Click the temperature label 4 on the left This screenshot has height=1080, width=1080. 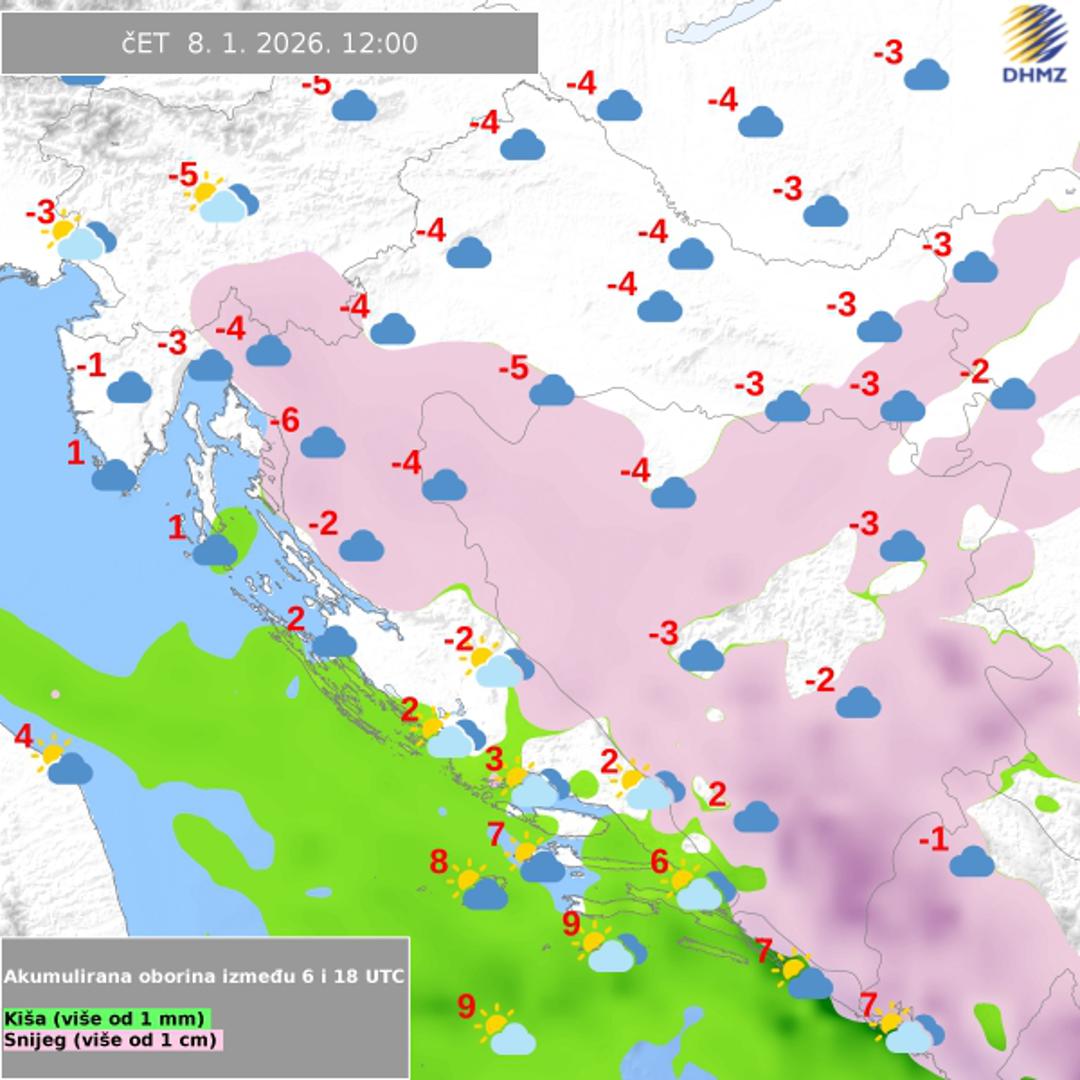pyautogui.click(x=23, y=737)
